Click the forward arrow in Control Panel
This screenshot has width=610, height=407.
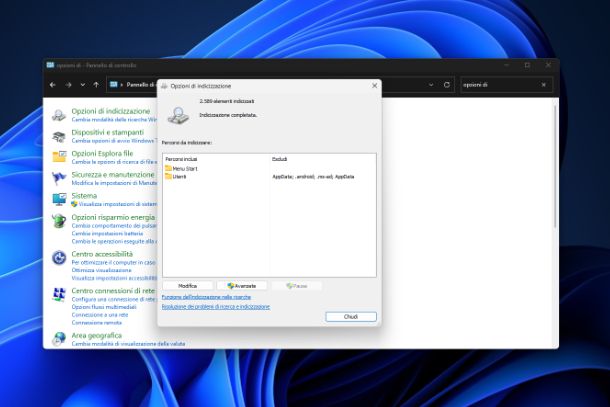pos(68,85)
